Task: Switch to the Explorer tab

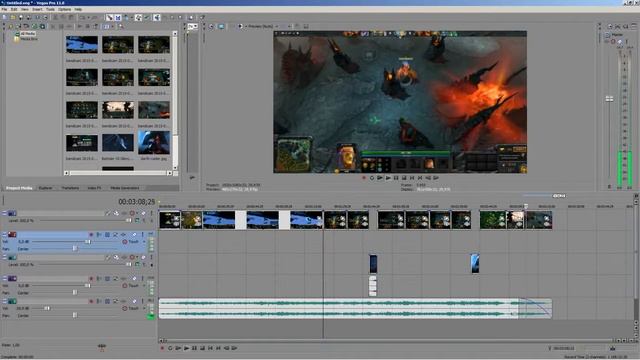Action: [45, 188]
